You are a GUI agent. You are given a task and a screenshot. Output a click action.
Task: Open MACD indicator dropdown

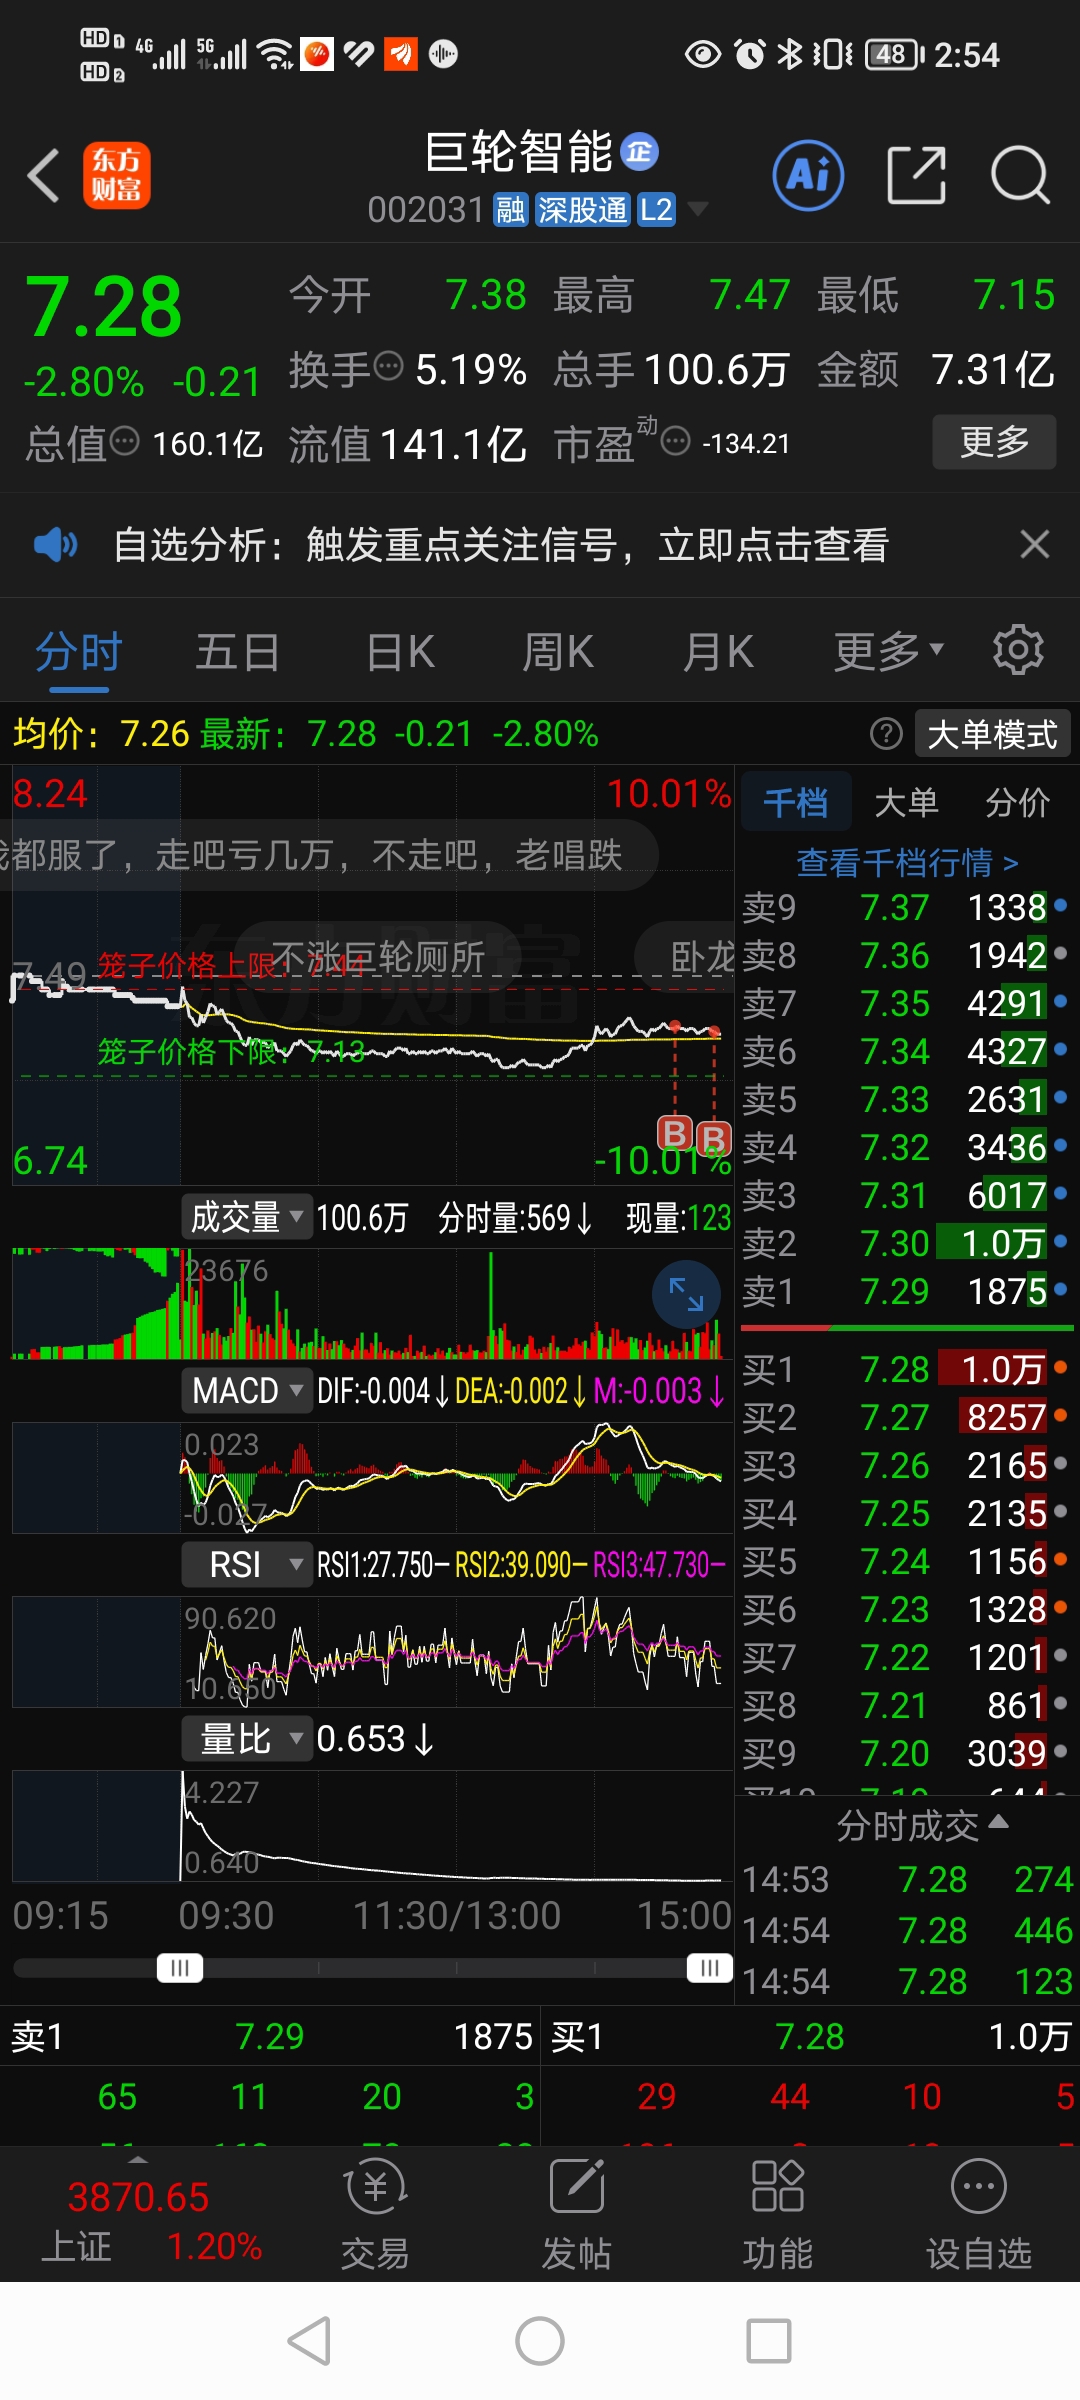(247, 1390)
